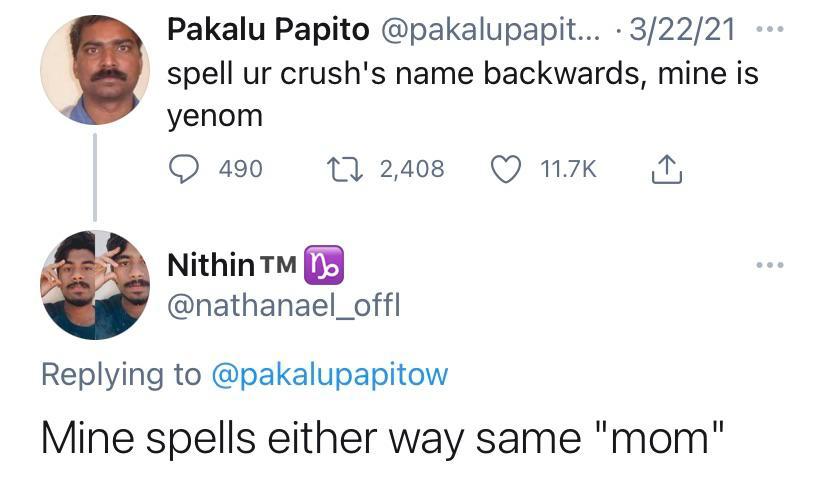The height and width of the screenshot is (489, 828).
Task: Select the reply text mentioning "mom"
Action: pos(381,440)
